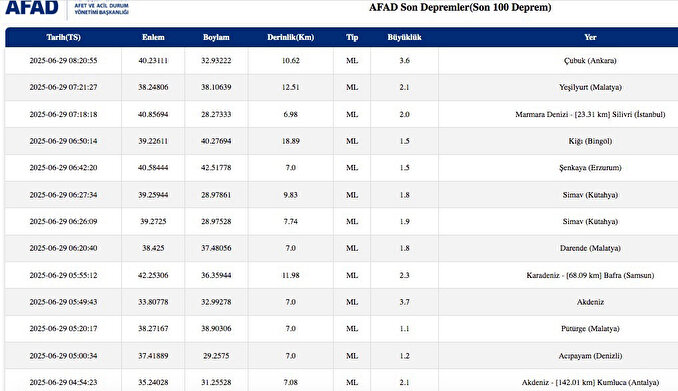Click longitude value 32.93222
The height and width of the screenshot is (391, 678).
(x=216, y=61)
